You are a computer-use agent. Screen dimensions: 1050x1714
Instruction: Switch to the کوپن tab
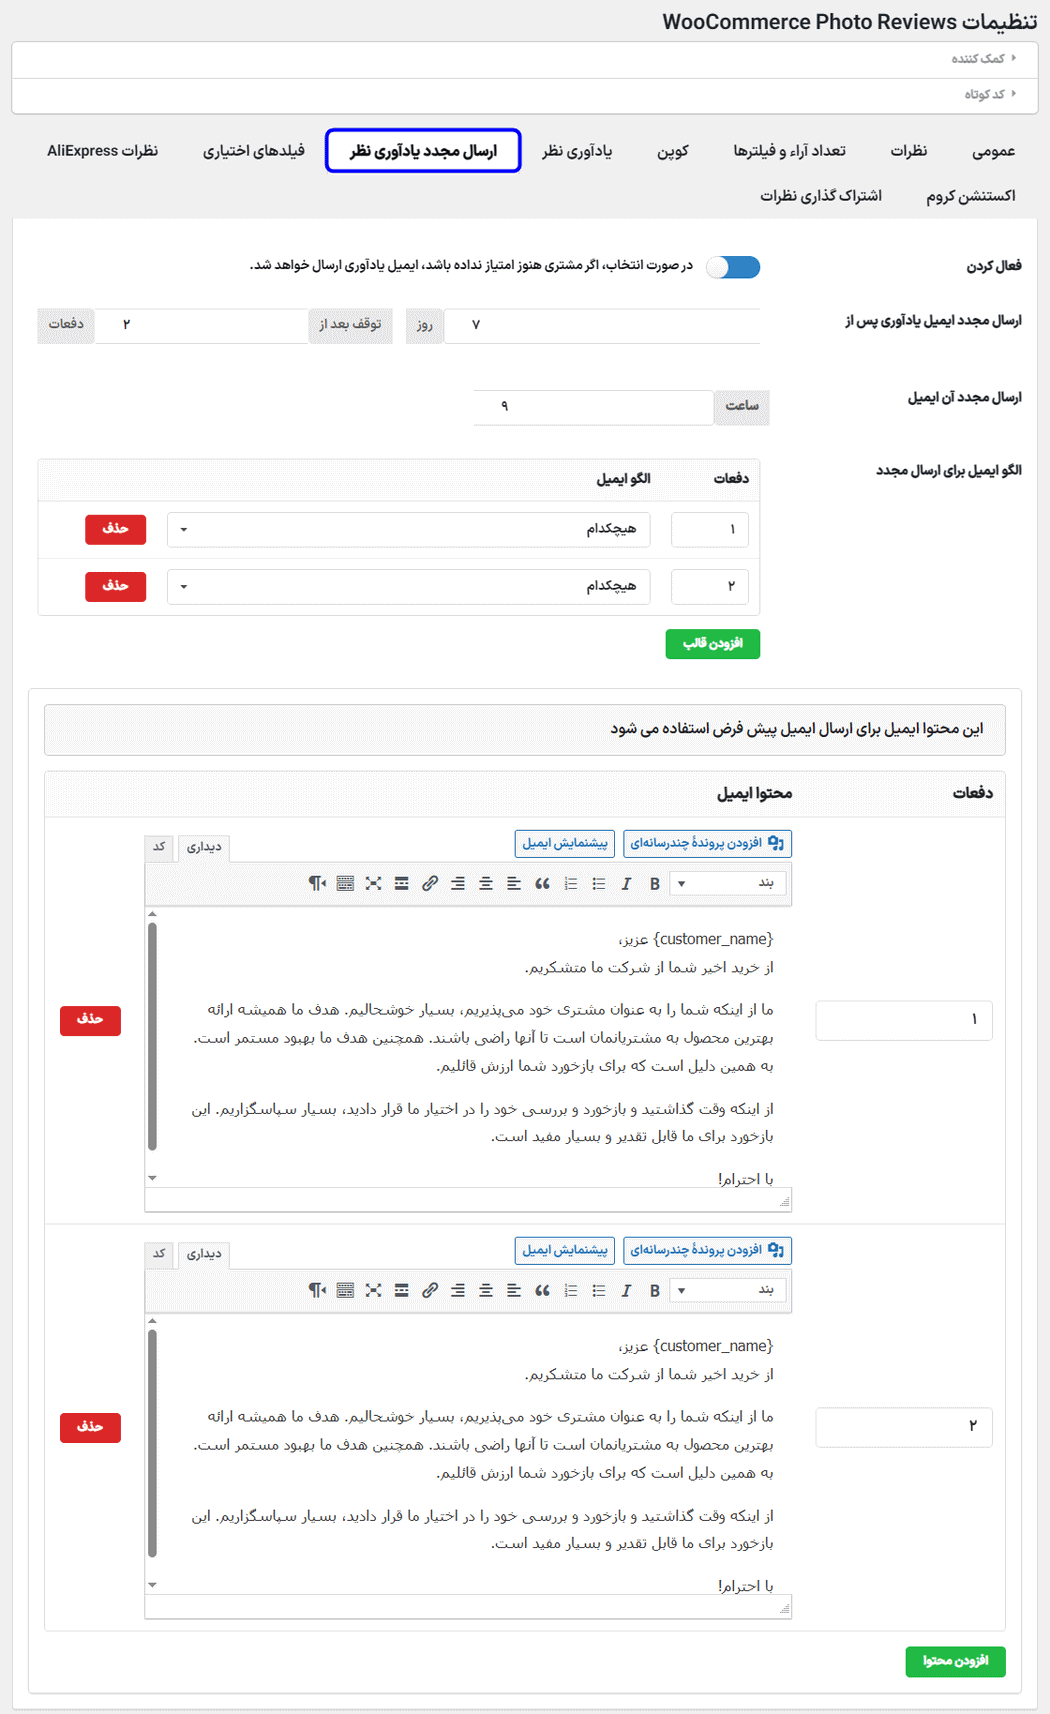[x=672, y=151]
